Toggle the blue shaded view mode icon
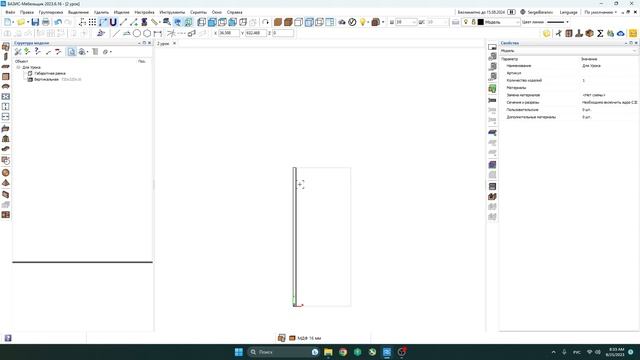Image resolution: width=640 pixels, height=360 pixels. 309,22
